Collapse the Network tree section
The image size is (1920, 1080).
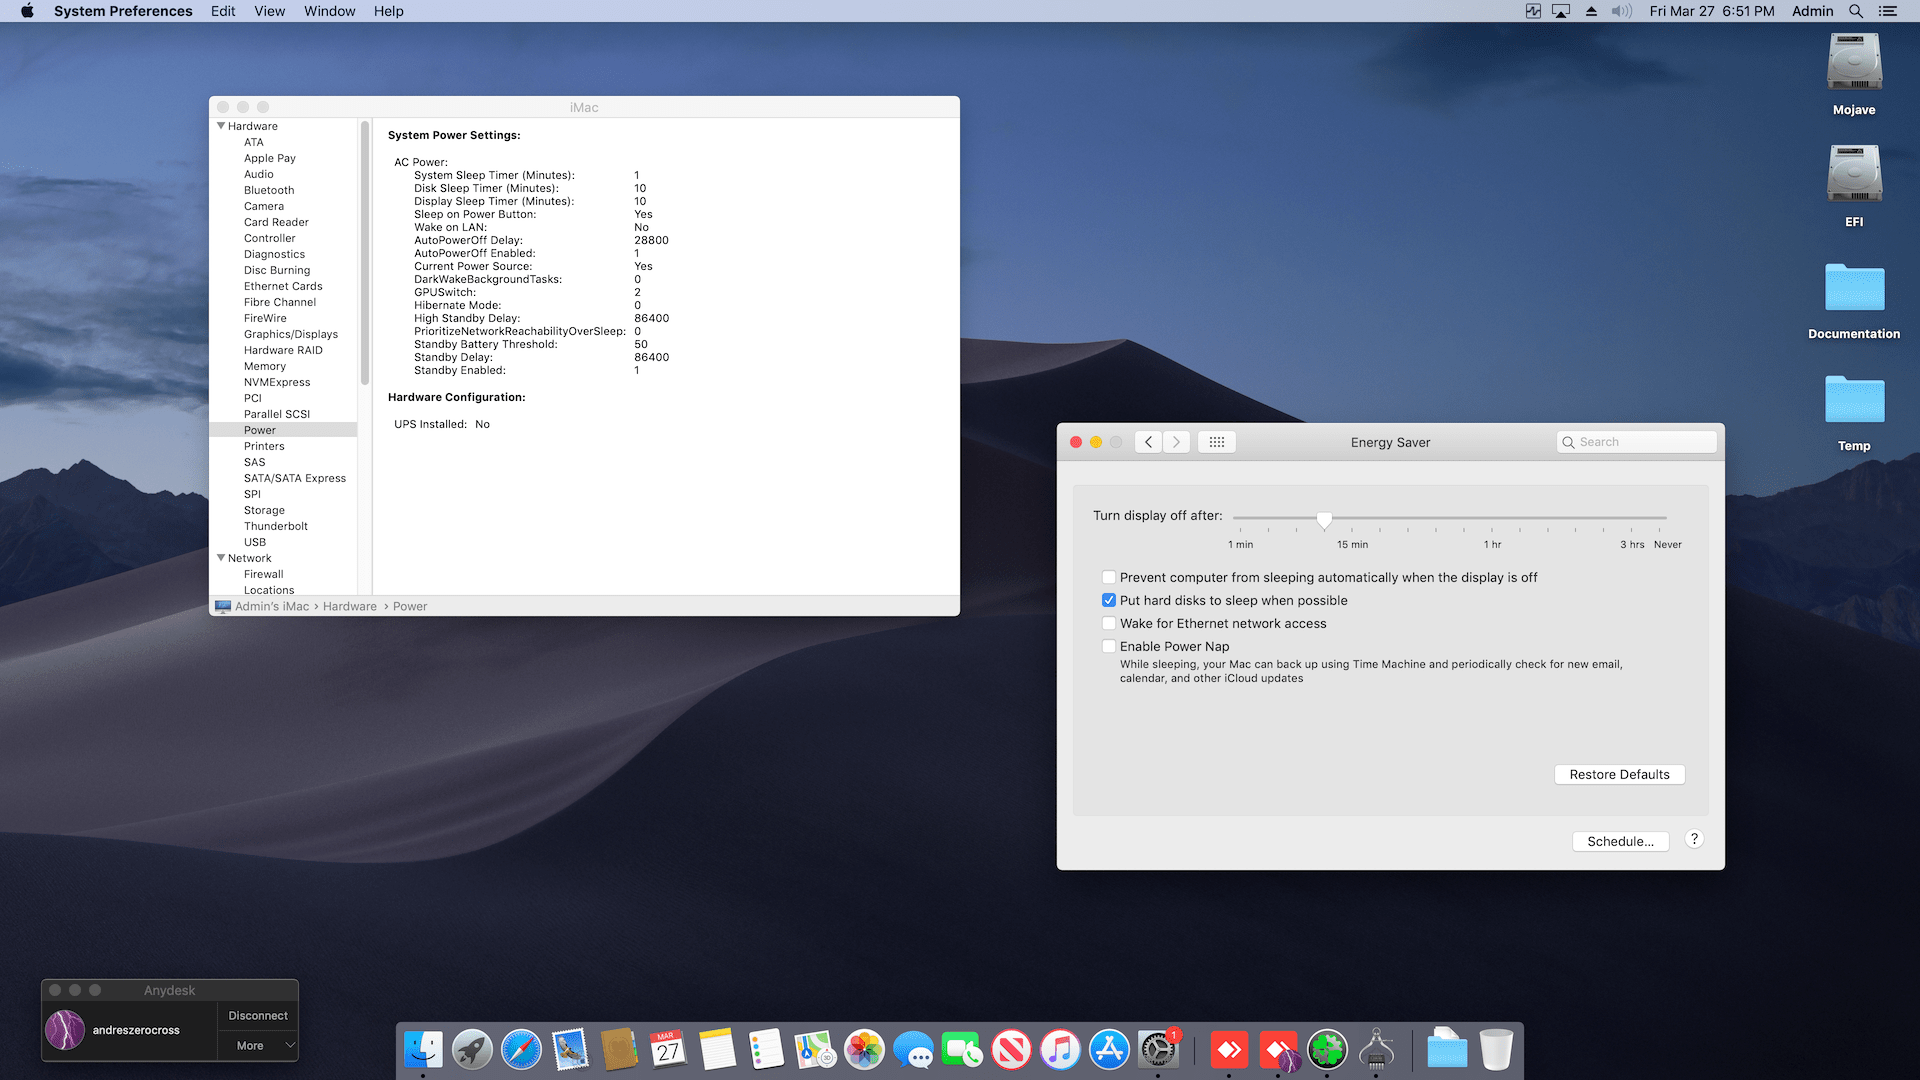(221, 558)
